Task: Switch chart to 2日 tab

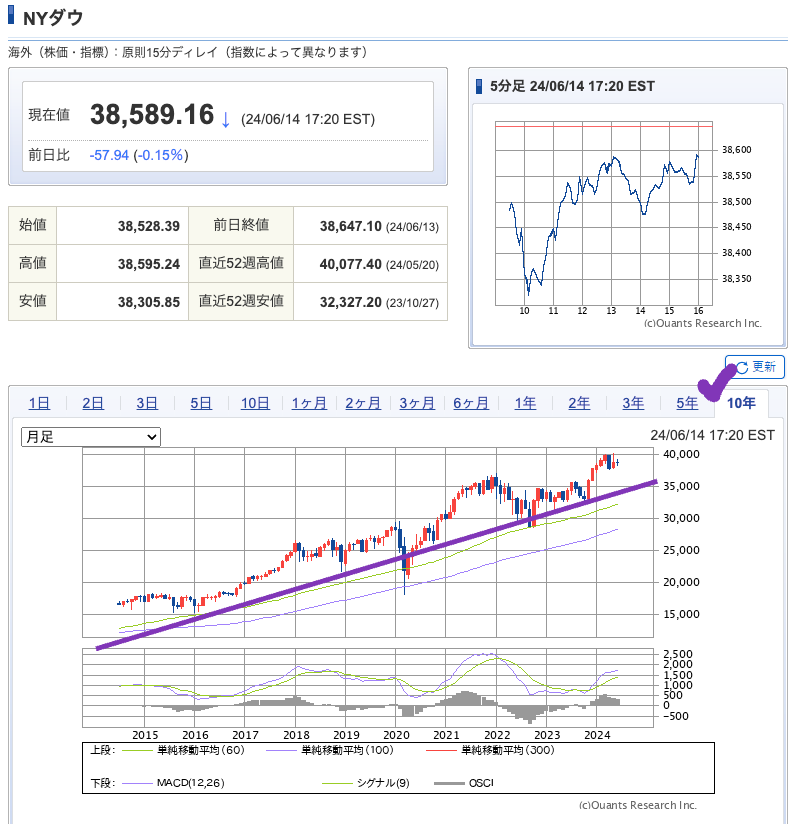Action: tap(93, 403)
